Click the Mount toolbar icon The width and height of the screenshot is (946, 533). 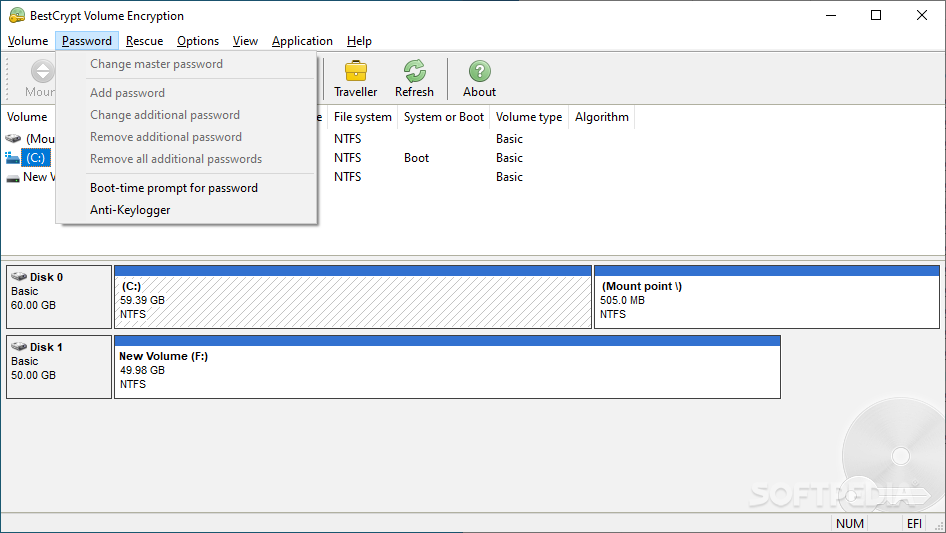pos(42,71)
